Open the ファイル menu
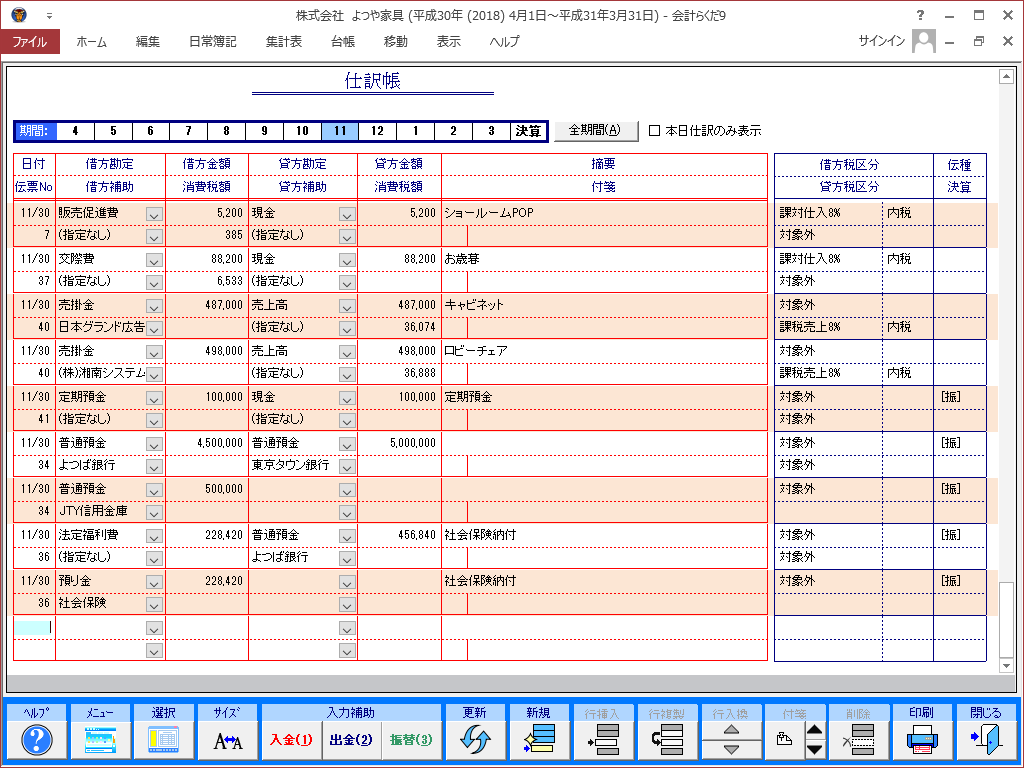 tap(30, 41)
